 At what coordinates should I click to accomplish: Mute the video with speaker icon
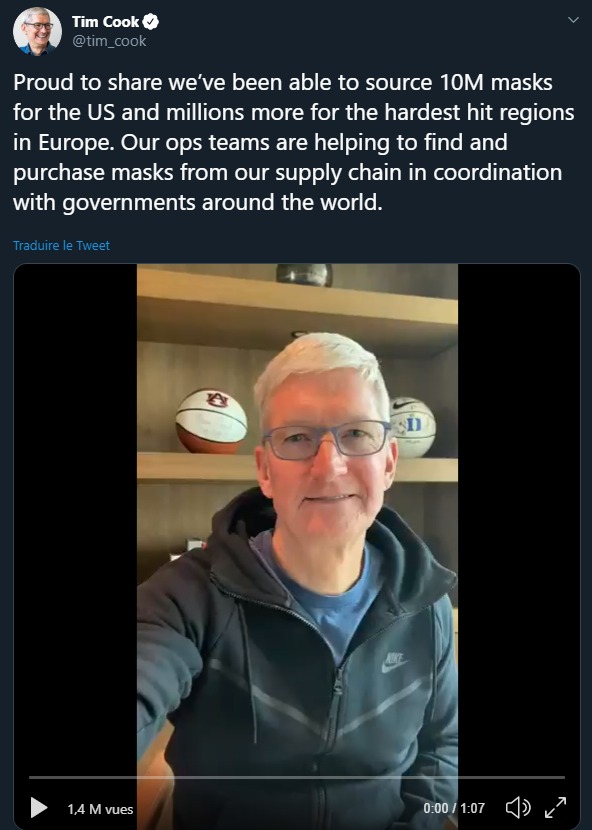(x=518, y=808)
